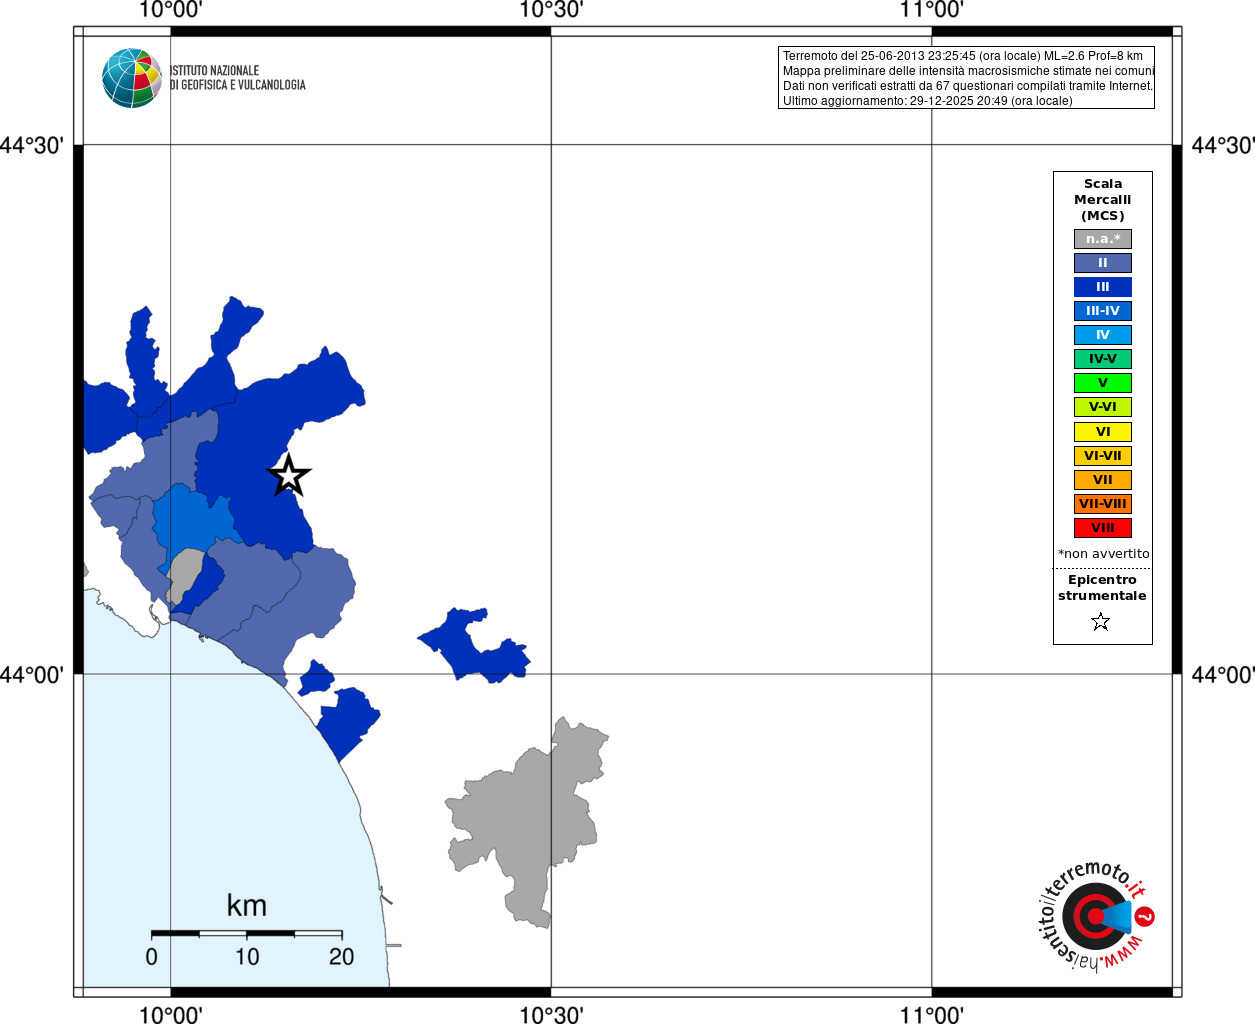Click 'Dati non verificati' info line

(x=968, y=86)
